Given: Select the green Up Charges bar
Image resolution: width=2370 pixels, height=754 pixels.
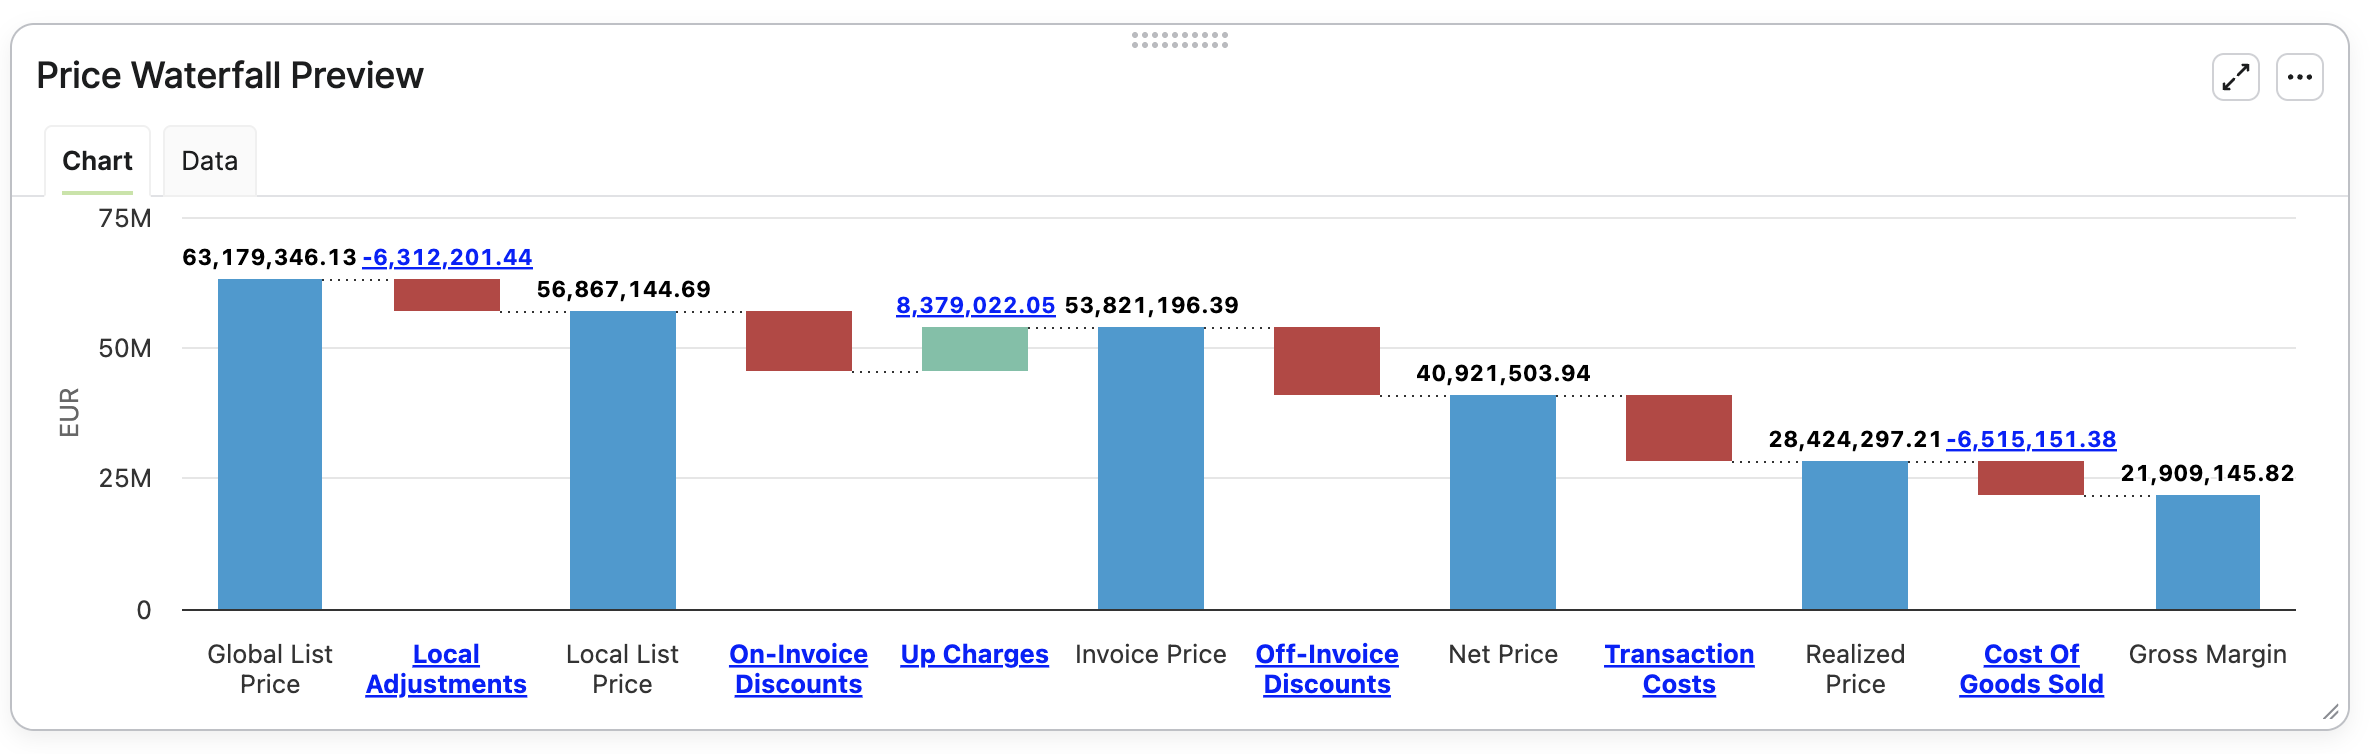Looking at the screenshot, I should 975,349.
